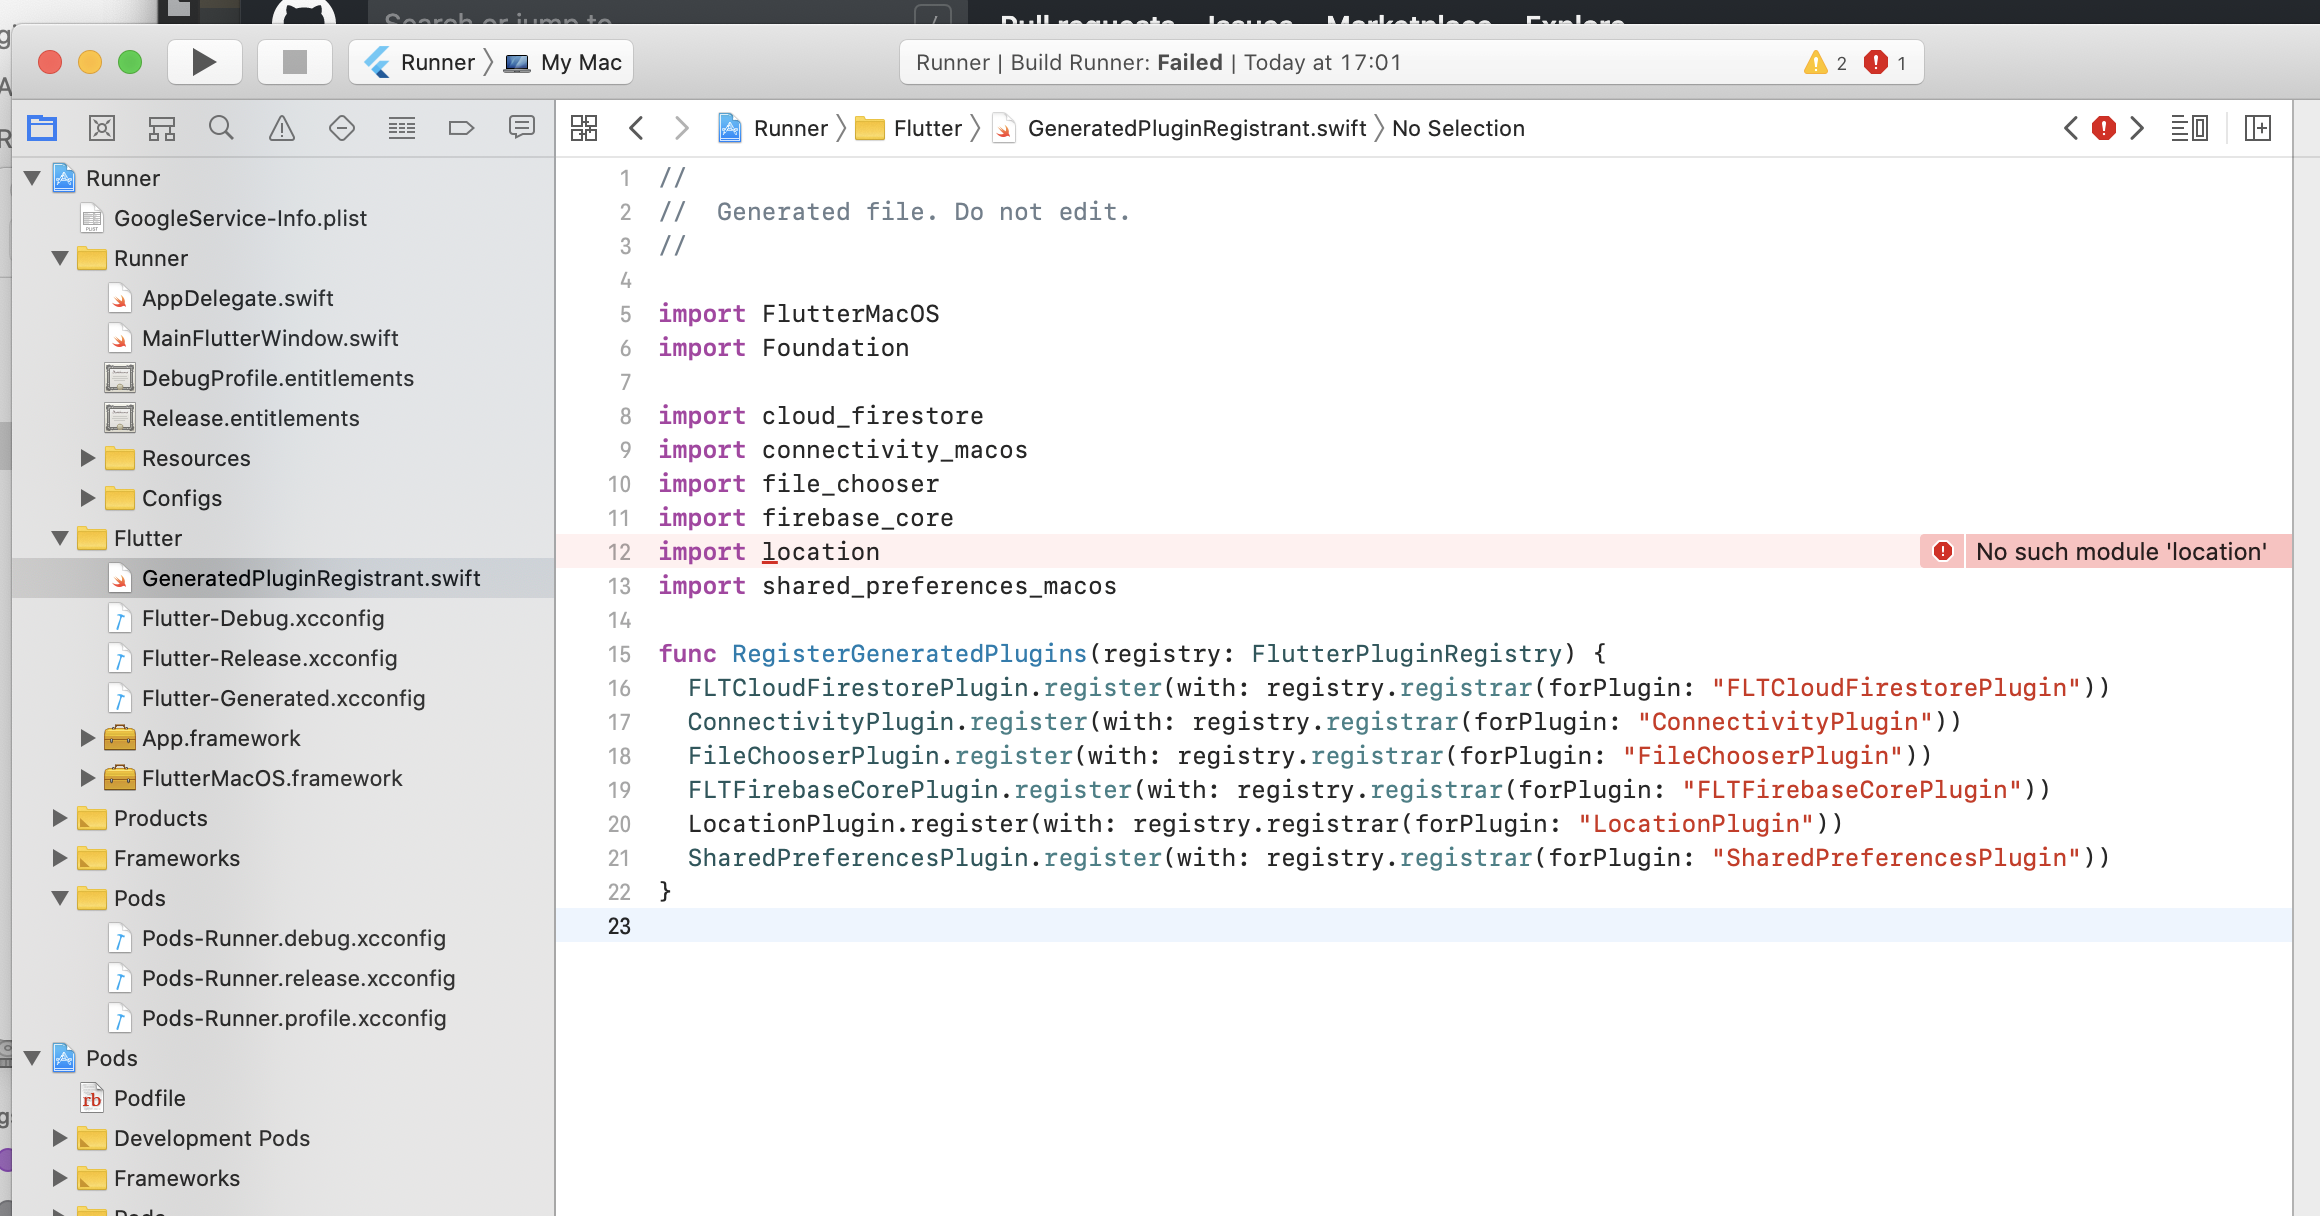Open Pods-Runner.release.xcconfig
Image resolution: width=2320 pixels, height=1216 pixels.
298,978
